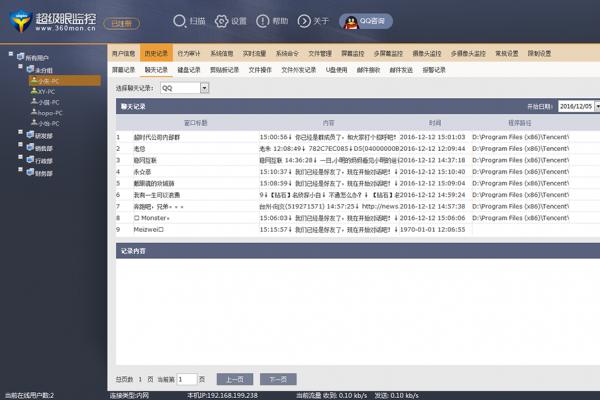Click the 下一页 next page button

[278, 379]
